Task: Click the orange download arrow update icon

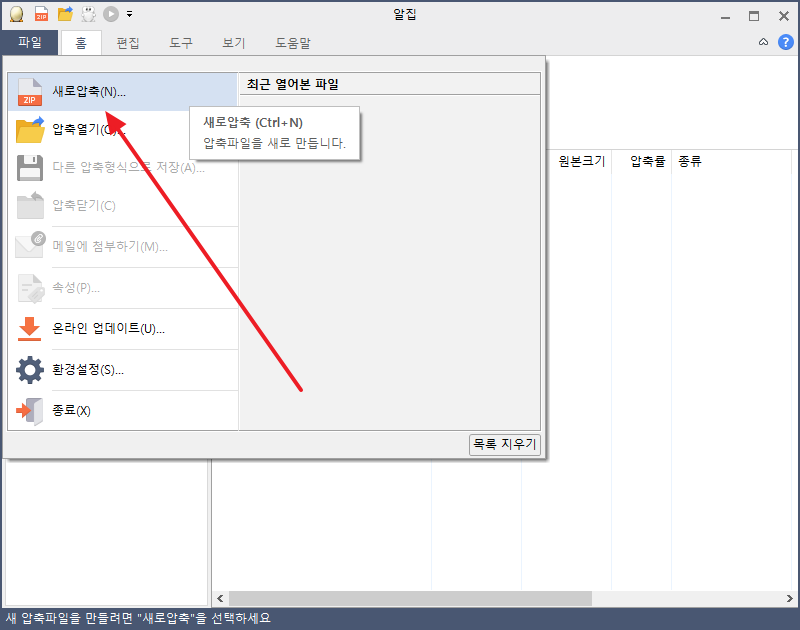Action: [29, 329]
